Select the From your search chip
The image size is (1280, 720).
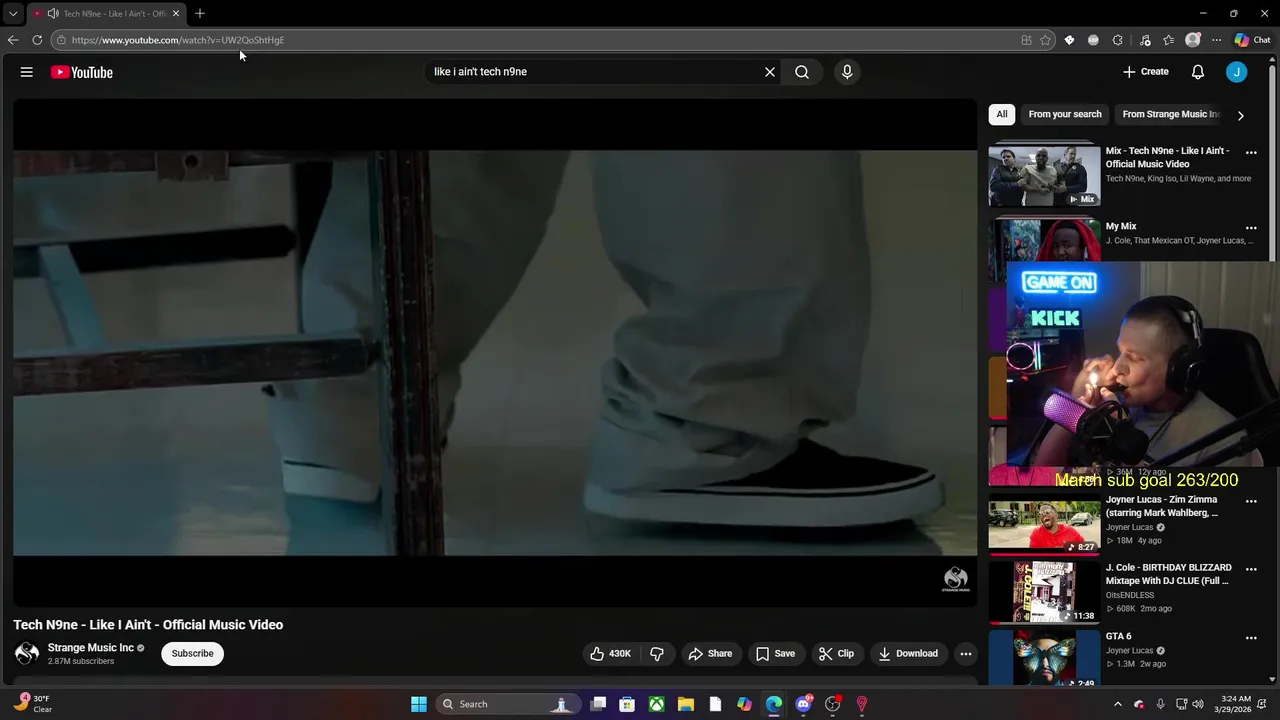[x=1065, y=114]
